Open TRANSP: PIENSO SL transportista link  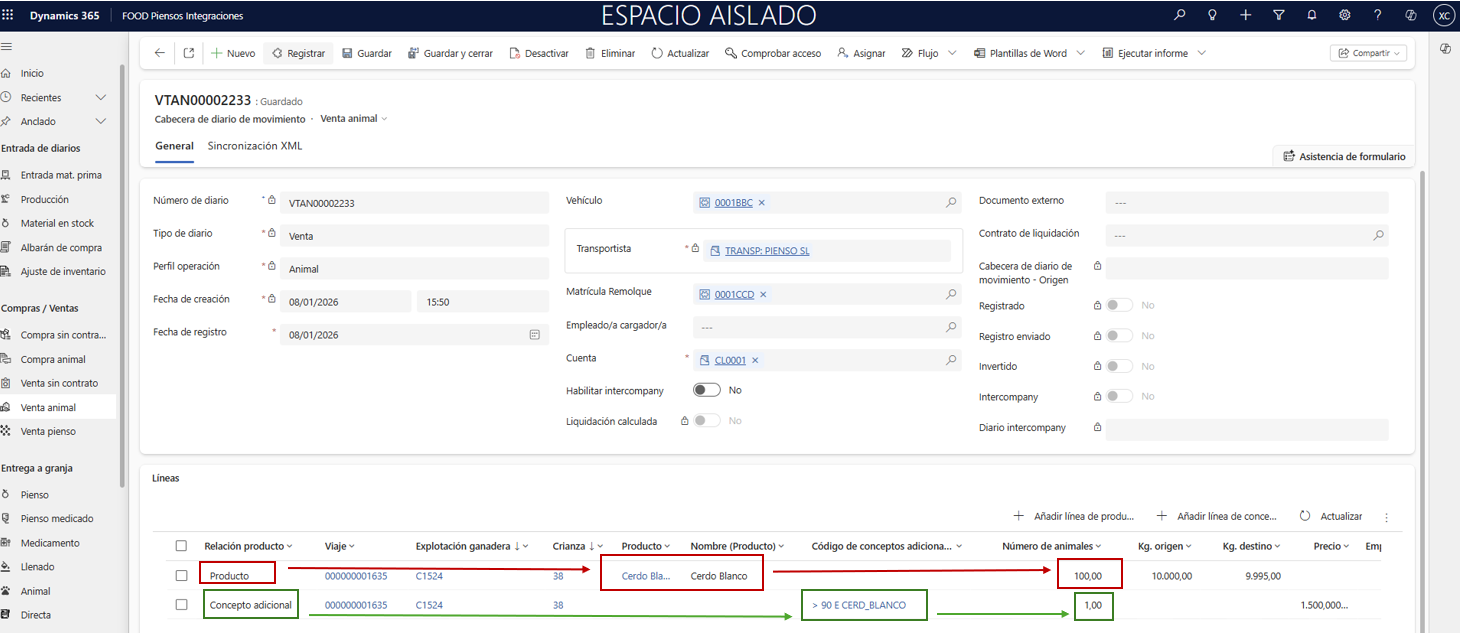[x=766, y=251]
